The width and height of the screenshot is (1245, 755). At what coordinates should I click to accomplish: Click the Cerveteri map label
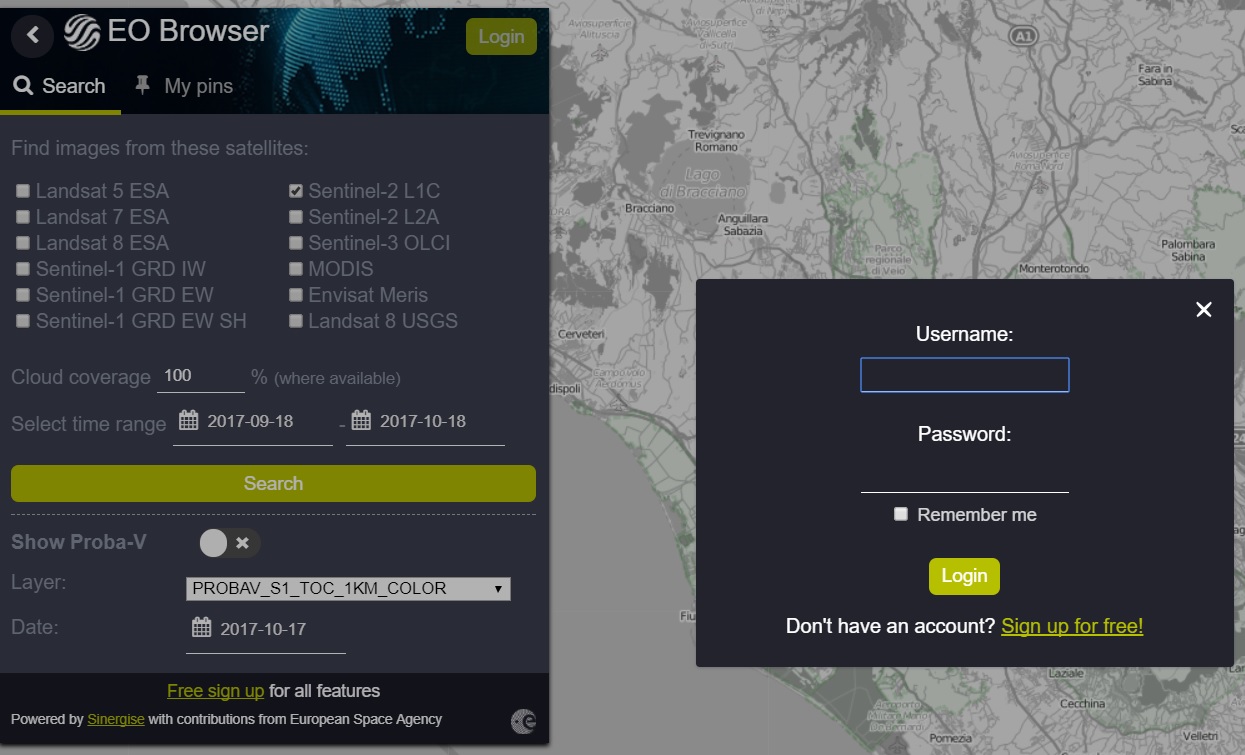tap(581, 333)
